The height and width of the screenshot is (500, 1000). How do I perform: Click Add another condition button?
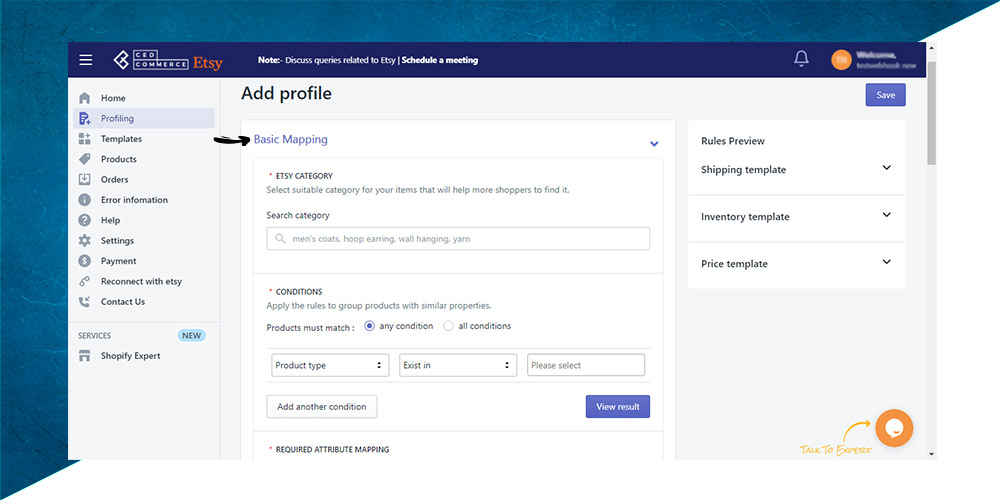(x=321, y=407)
